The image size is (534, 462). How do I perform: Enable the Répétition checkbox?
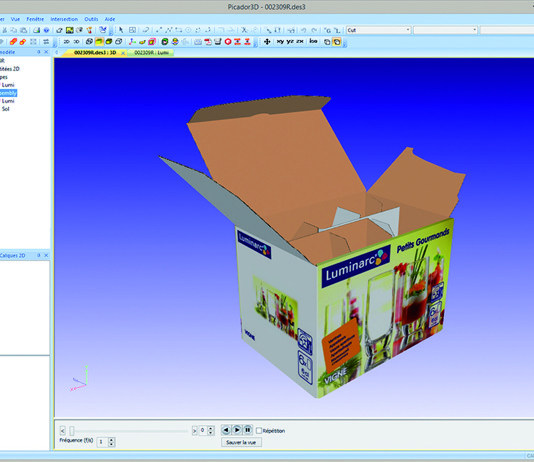tap(259, 431)
